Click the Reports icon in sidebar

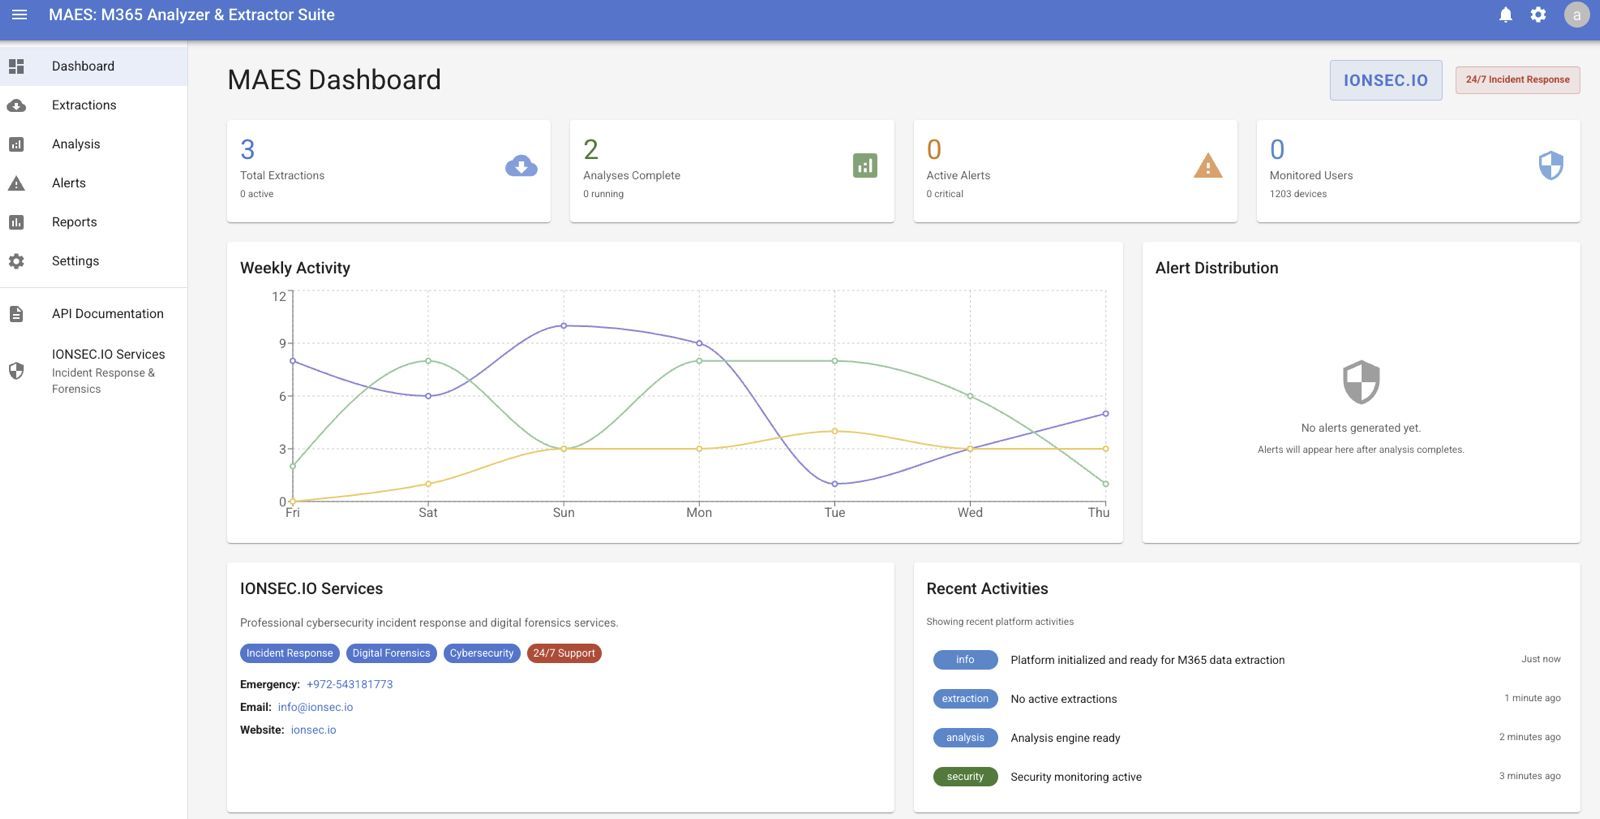pos(16,222)
